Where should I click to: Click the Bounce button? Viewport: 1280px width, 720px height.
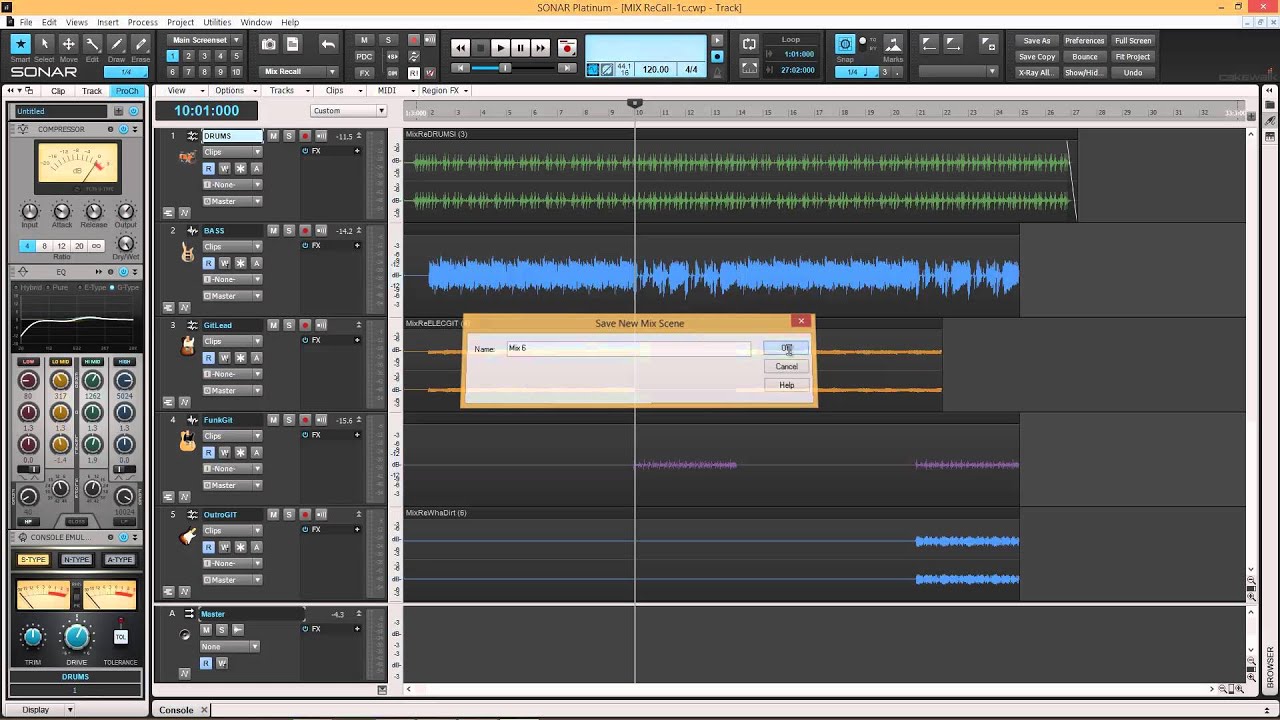tap(1084, 57)
